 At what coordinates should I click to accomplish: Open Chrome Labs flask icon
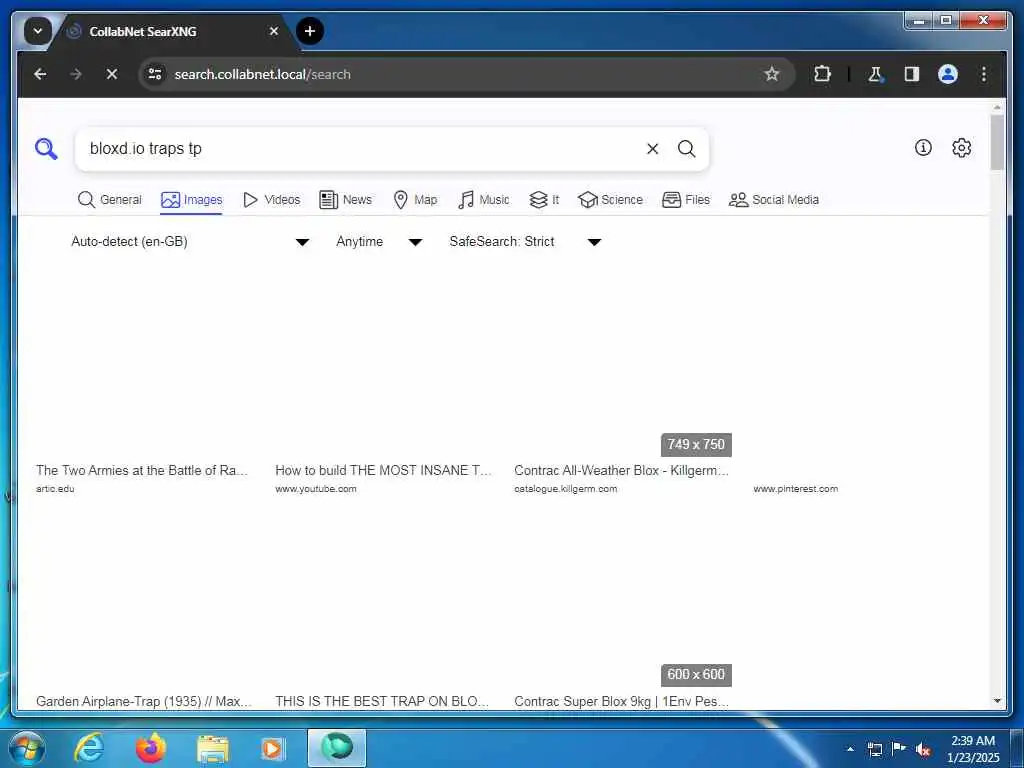875,74
